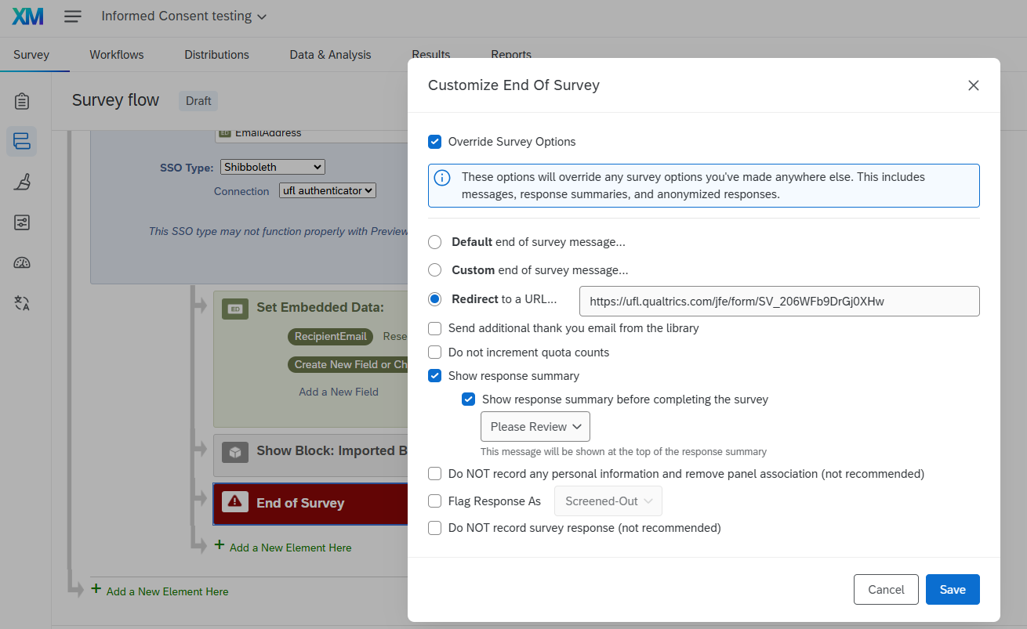
Task: Click the RecipientEmail field pill
Action: click(x=330, y=337)
